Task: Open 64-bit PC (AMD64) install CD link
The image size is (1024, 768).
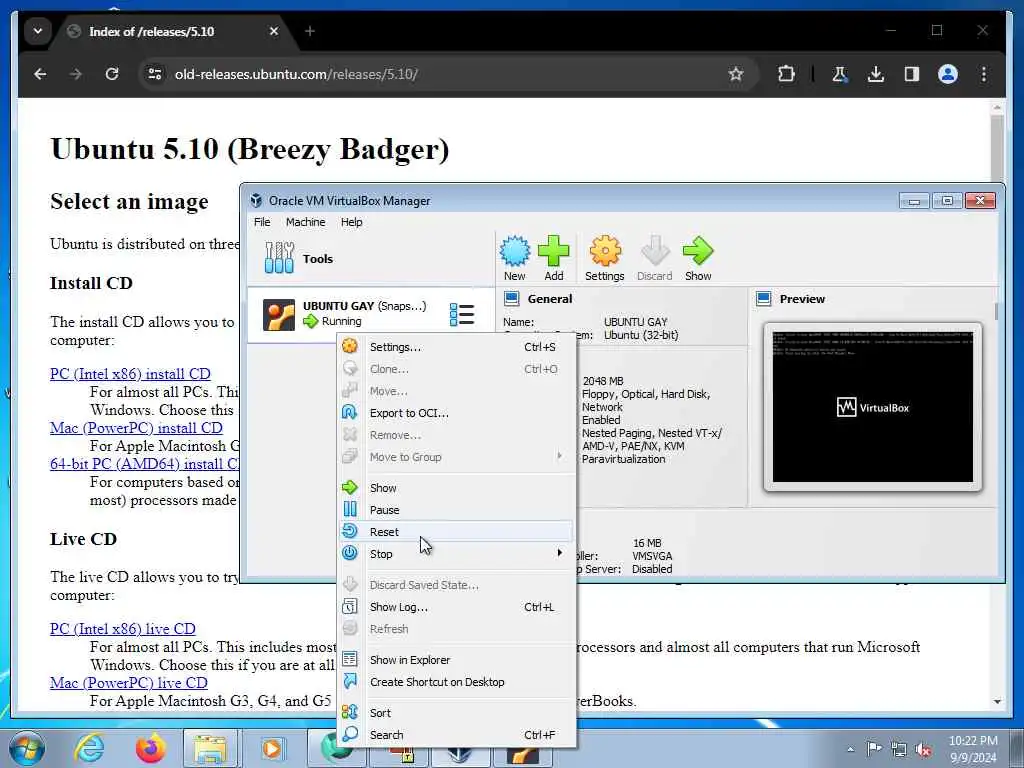Action: [x=144, y=464]
